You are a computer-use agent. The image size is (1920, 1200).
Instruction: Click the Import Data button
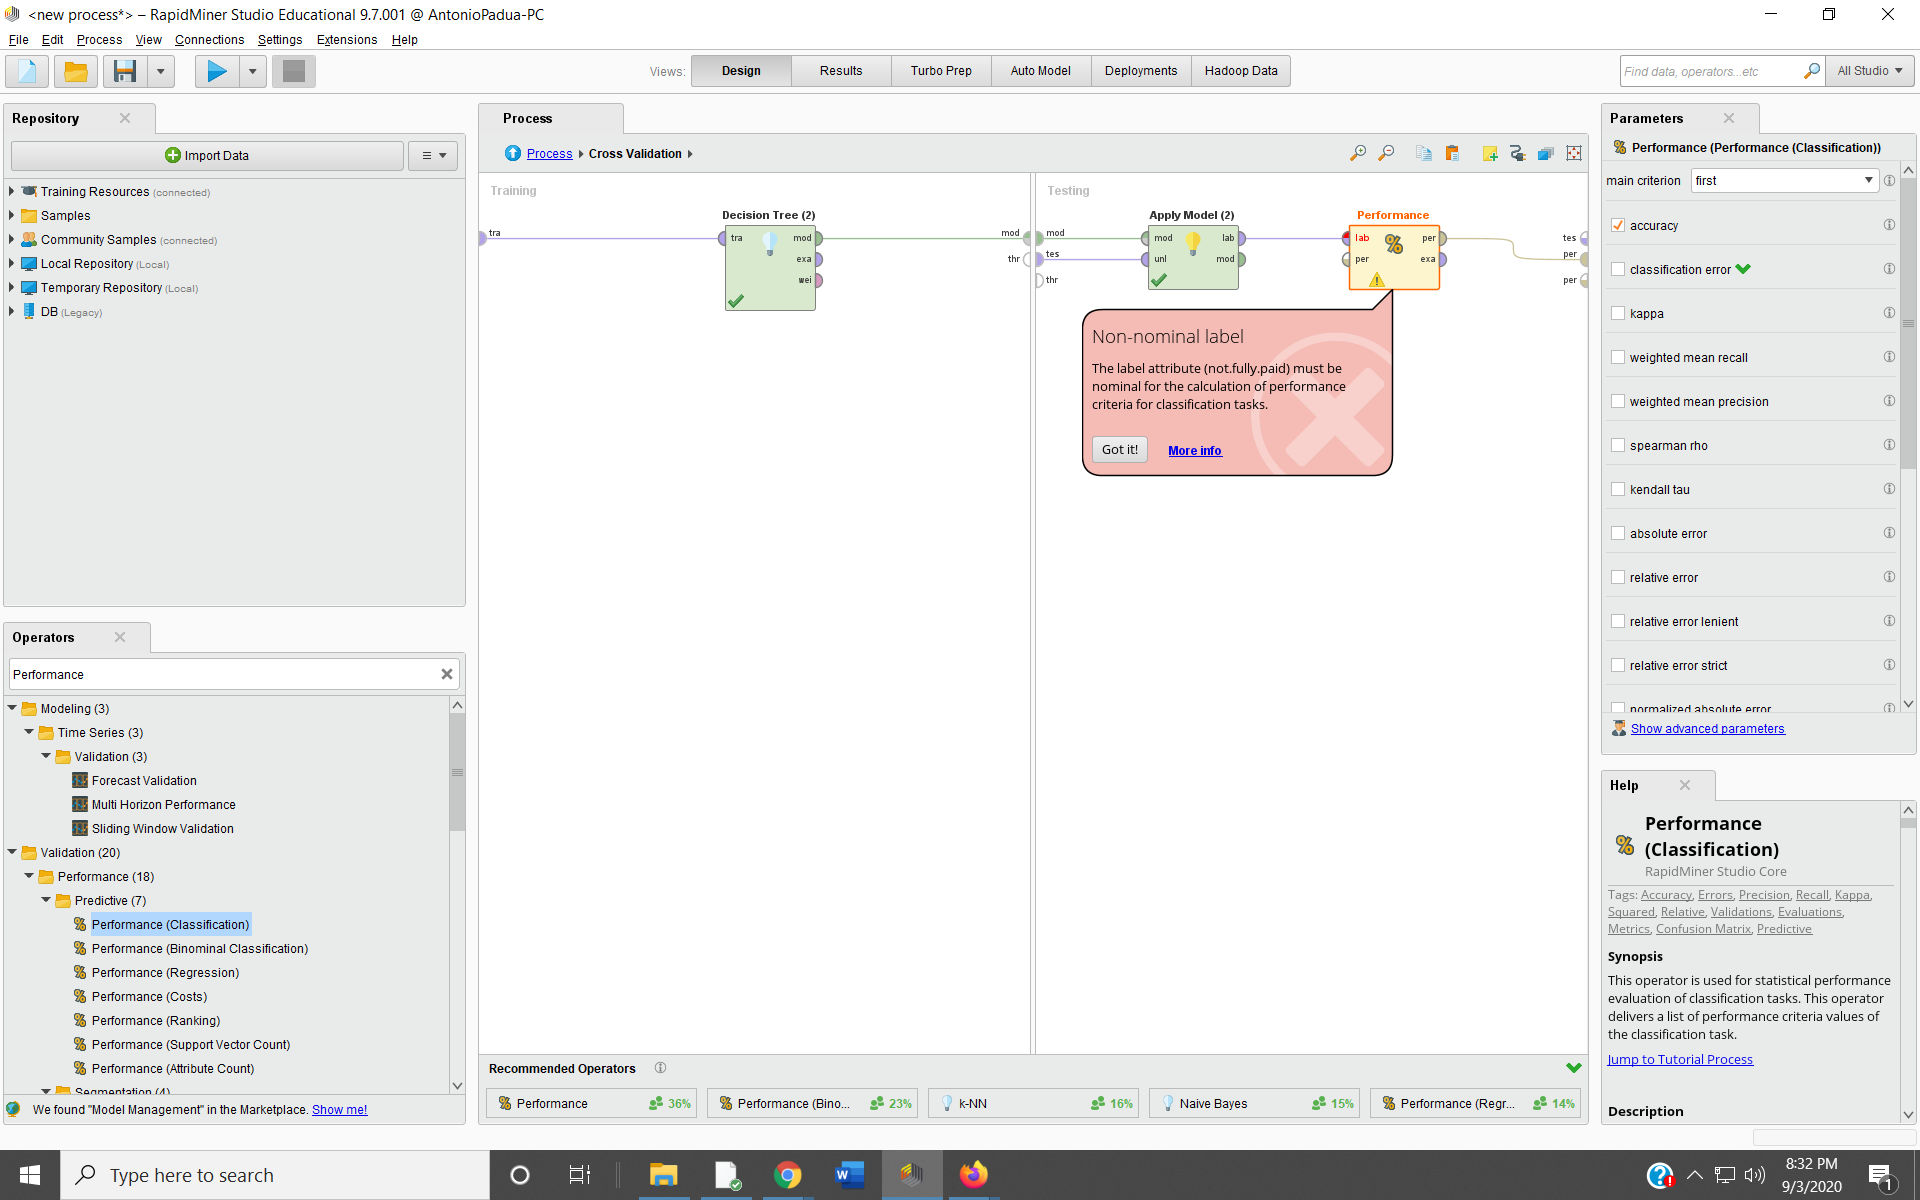(x=207, y=155)
